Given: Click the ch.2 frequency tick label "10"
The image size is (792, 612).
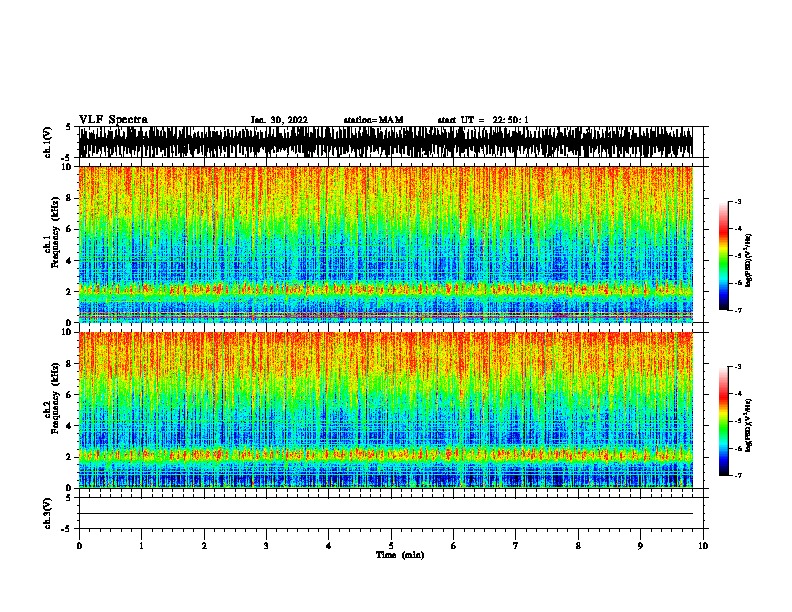Looking at the screenshot, I should pos(68,332).
